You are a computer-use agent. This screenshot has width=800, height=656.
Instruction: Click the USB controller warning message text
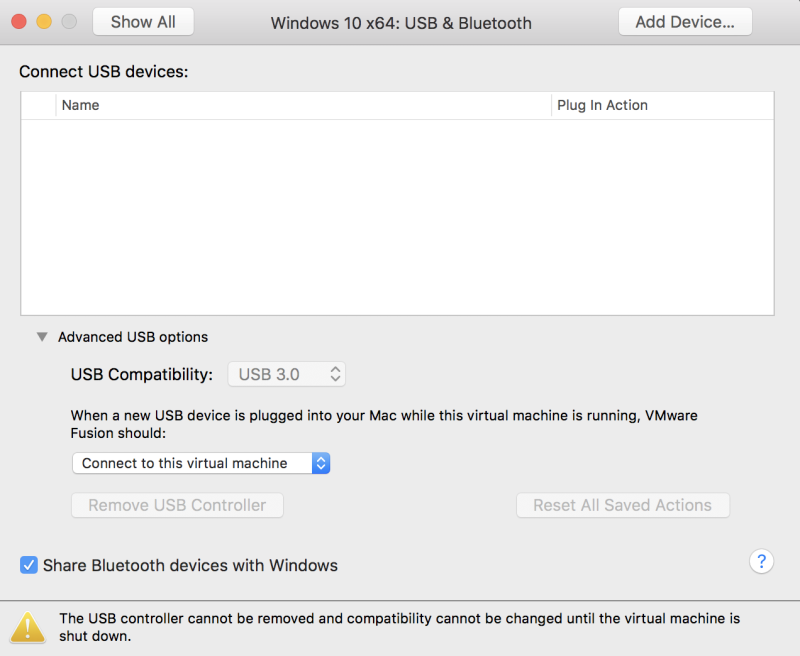pos(399,627)
